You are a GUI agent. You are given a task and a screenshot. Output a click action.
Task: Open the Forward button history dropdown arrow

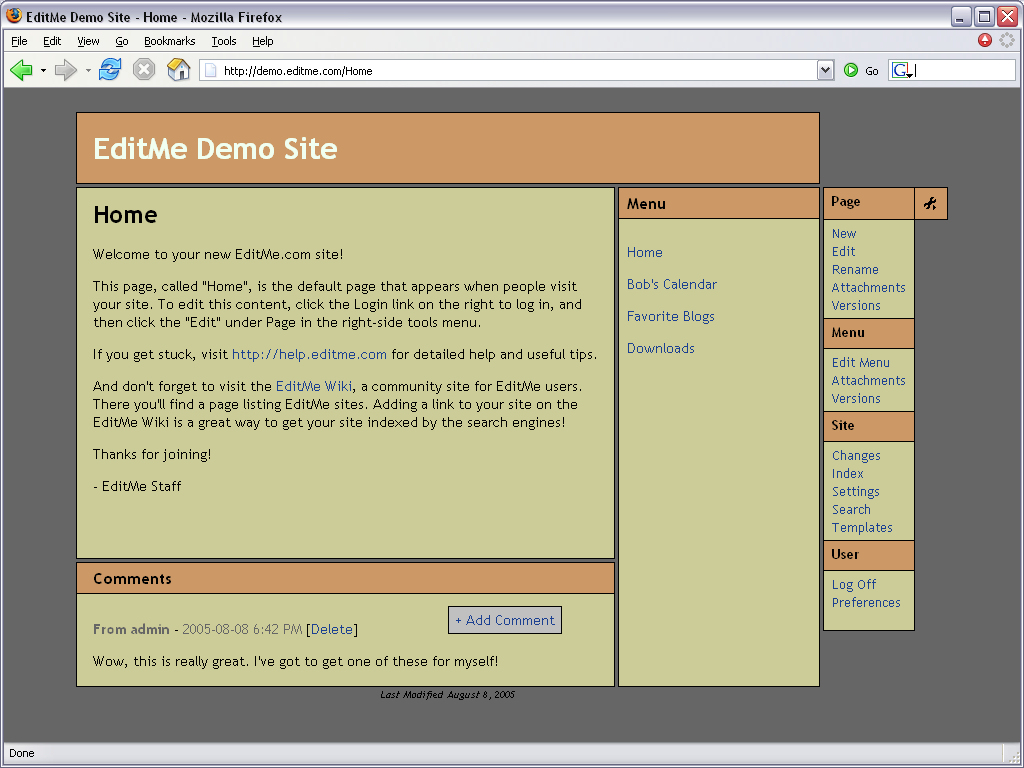coord(88,70)
